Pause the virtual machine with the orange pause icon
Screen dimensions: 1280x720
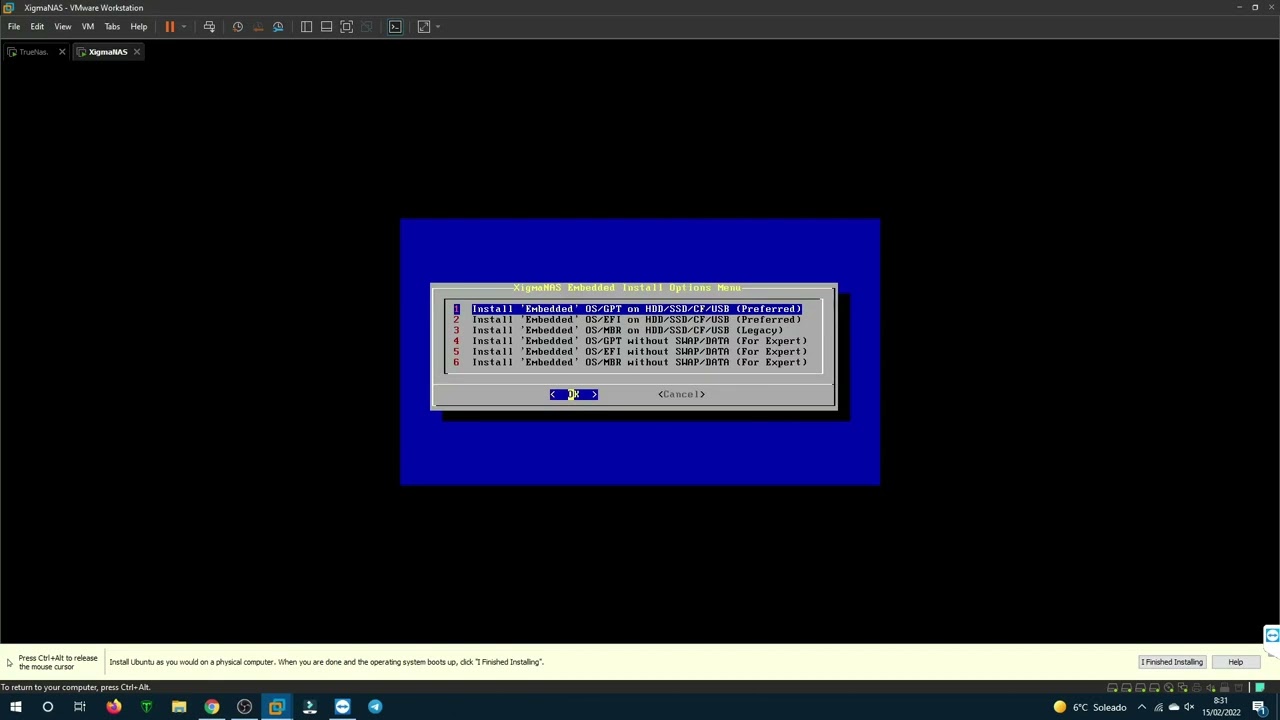point(169,27)
